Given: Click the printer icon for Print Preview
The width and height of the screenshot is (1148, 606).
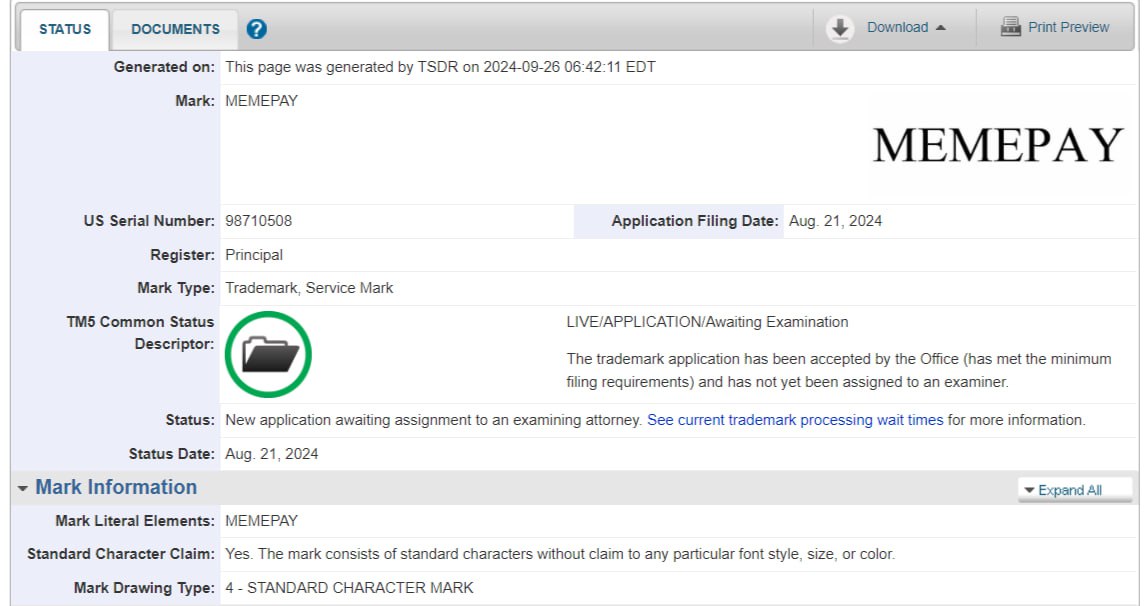Looking at the screenshot, I should pyautogui.click(x=1010, y=27).
